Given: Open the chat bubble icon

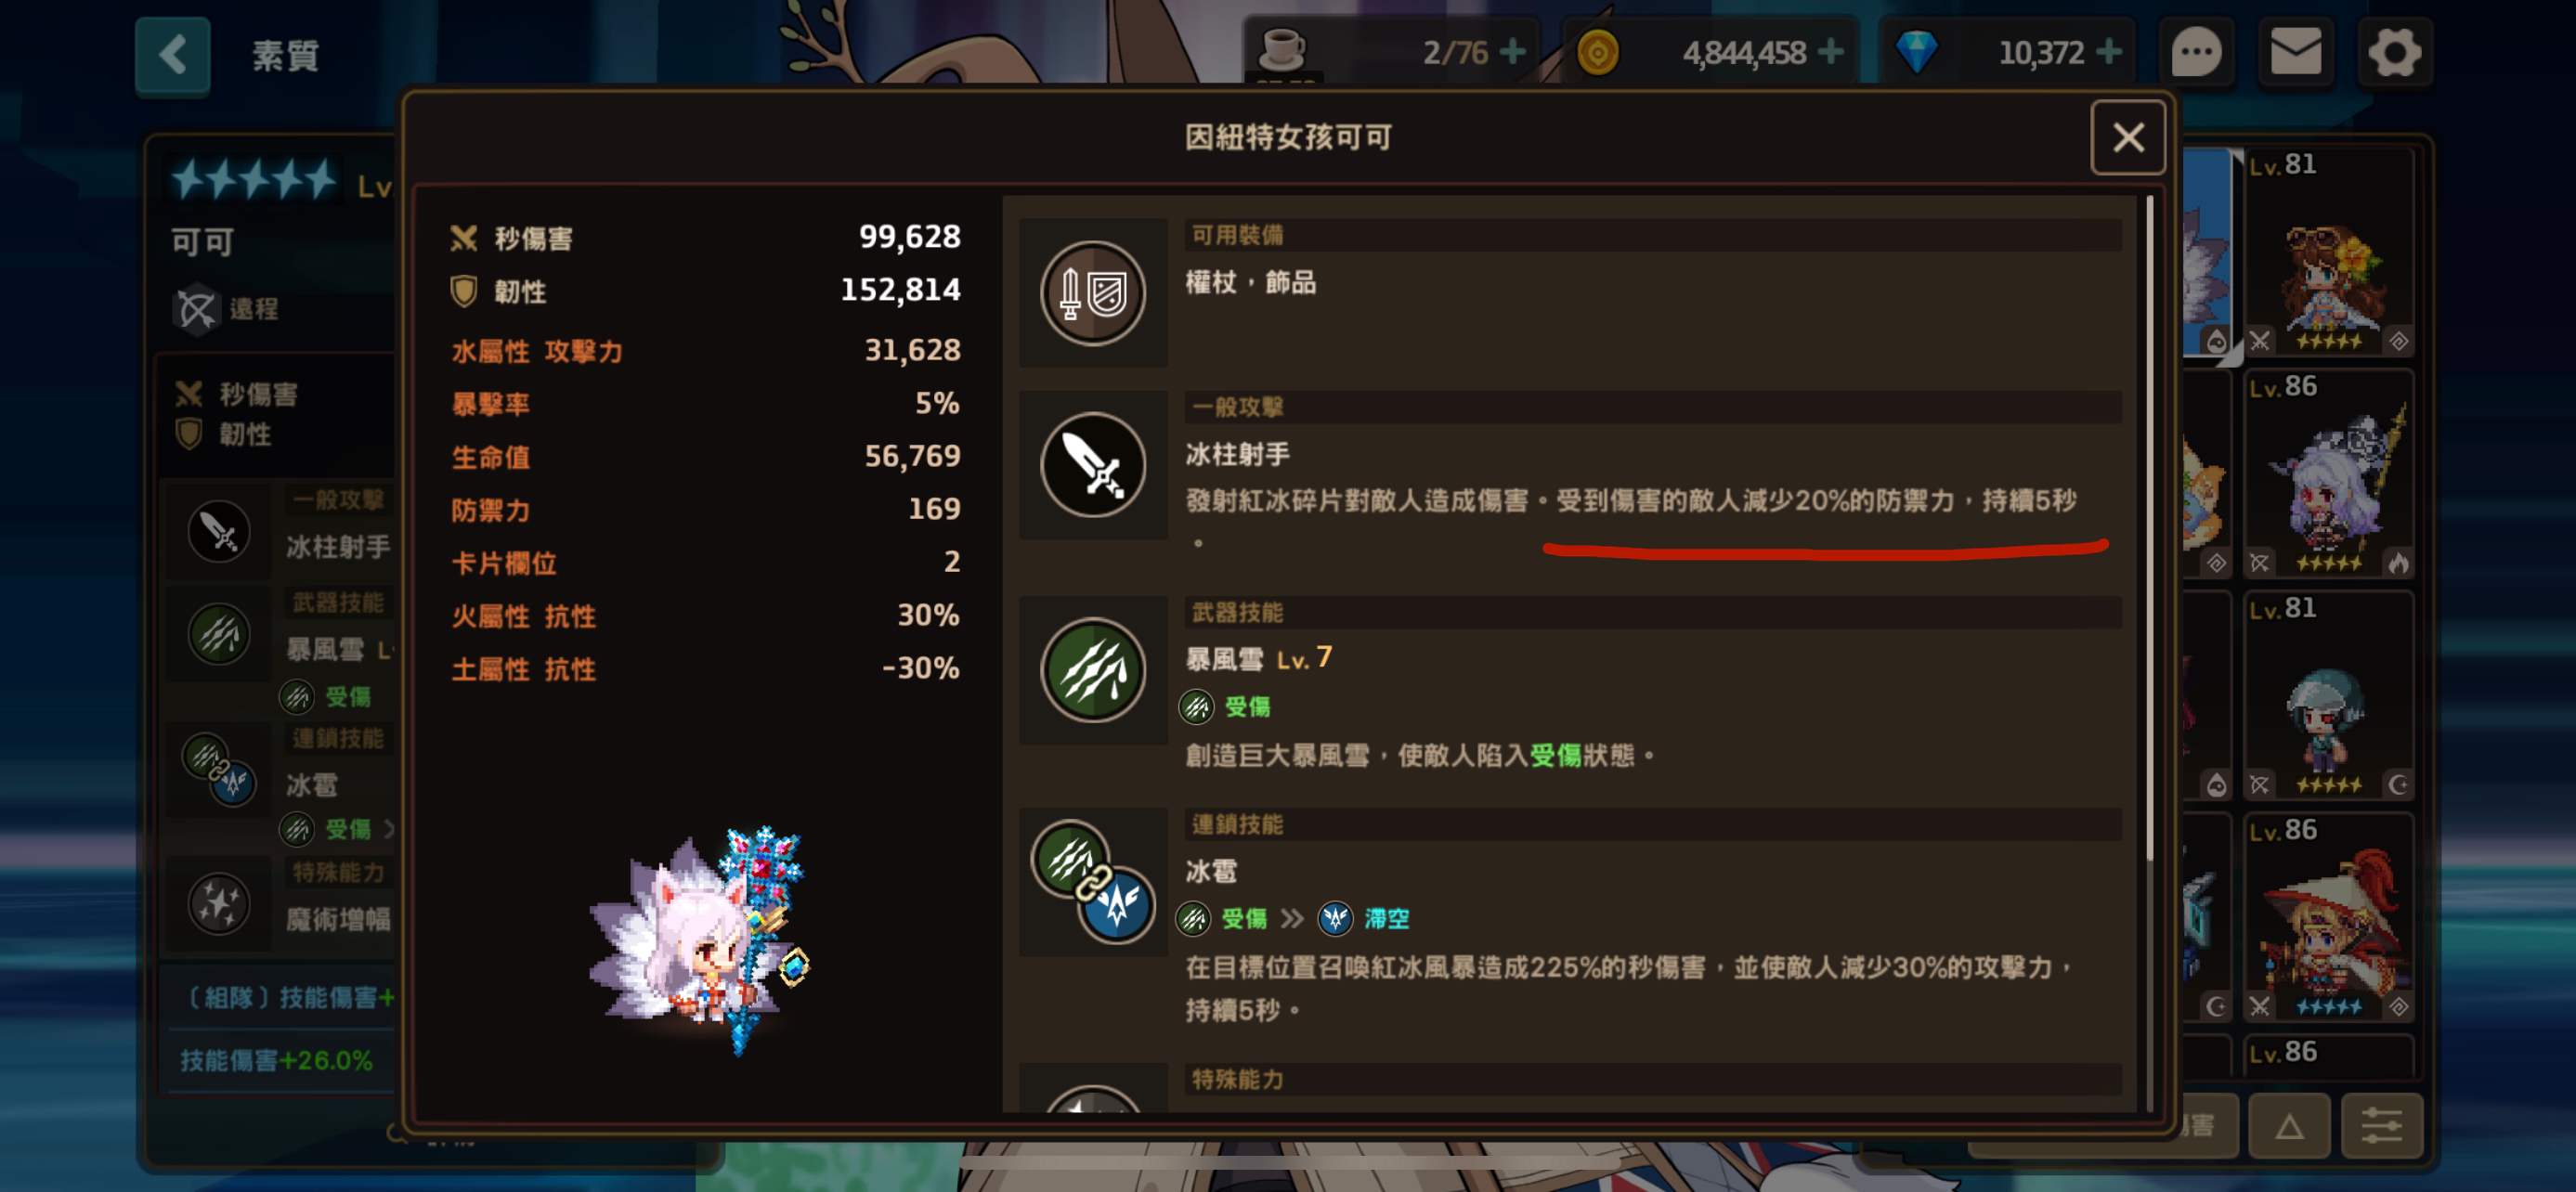Looking at the screenshot, I should tap(2197, 53).
